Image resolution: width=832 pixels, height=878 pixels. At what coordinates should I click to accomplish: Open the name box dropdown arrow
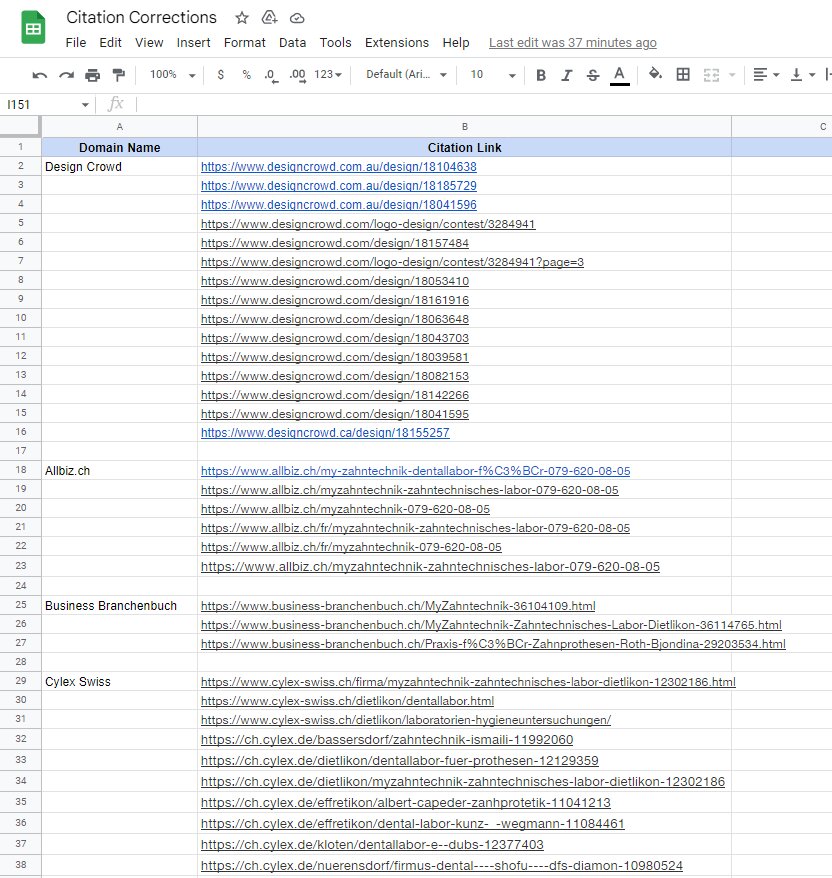85,105
